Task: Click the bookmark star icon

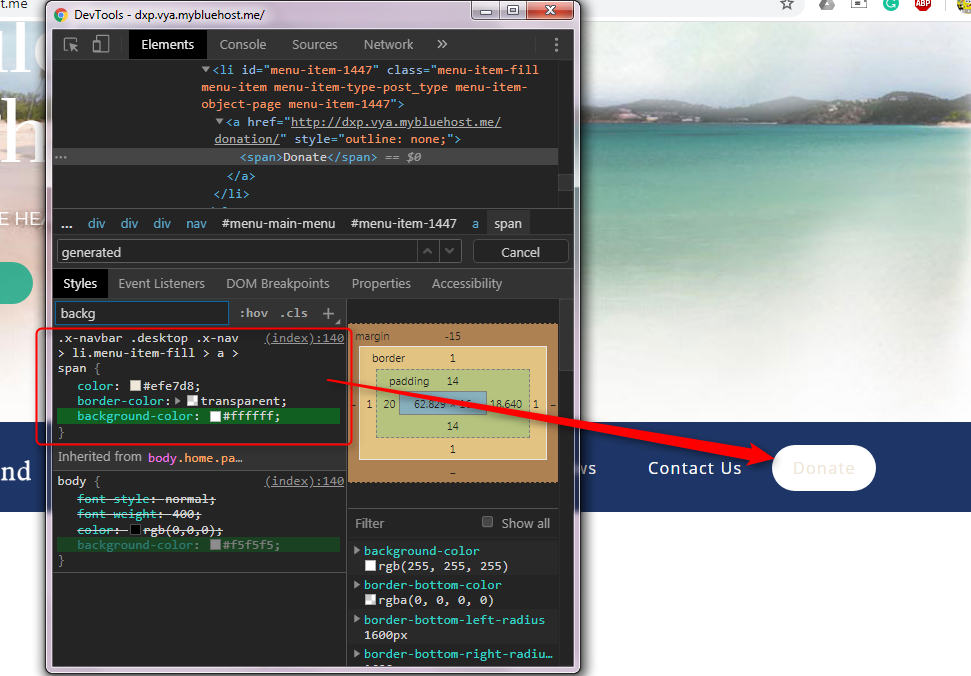Action: 789,6
